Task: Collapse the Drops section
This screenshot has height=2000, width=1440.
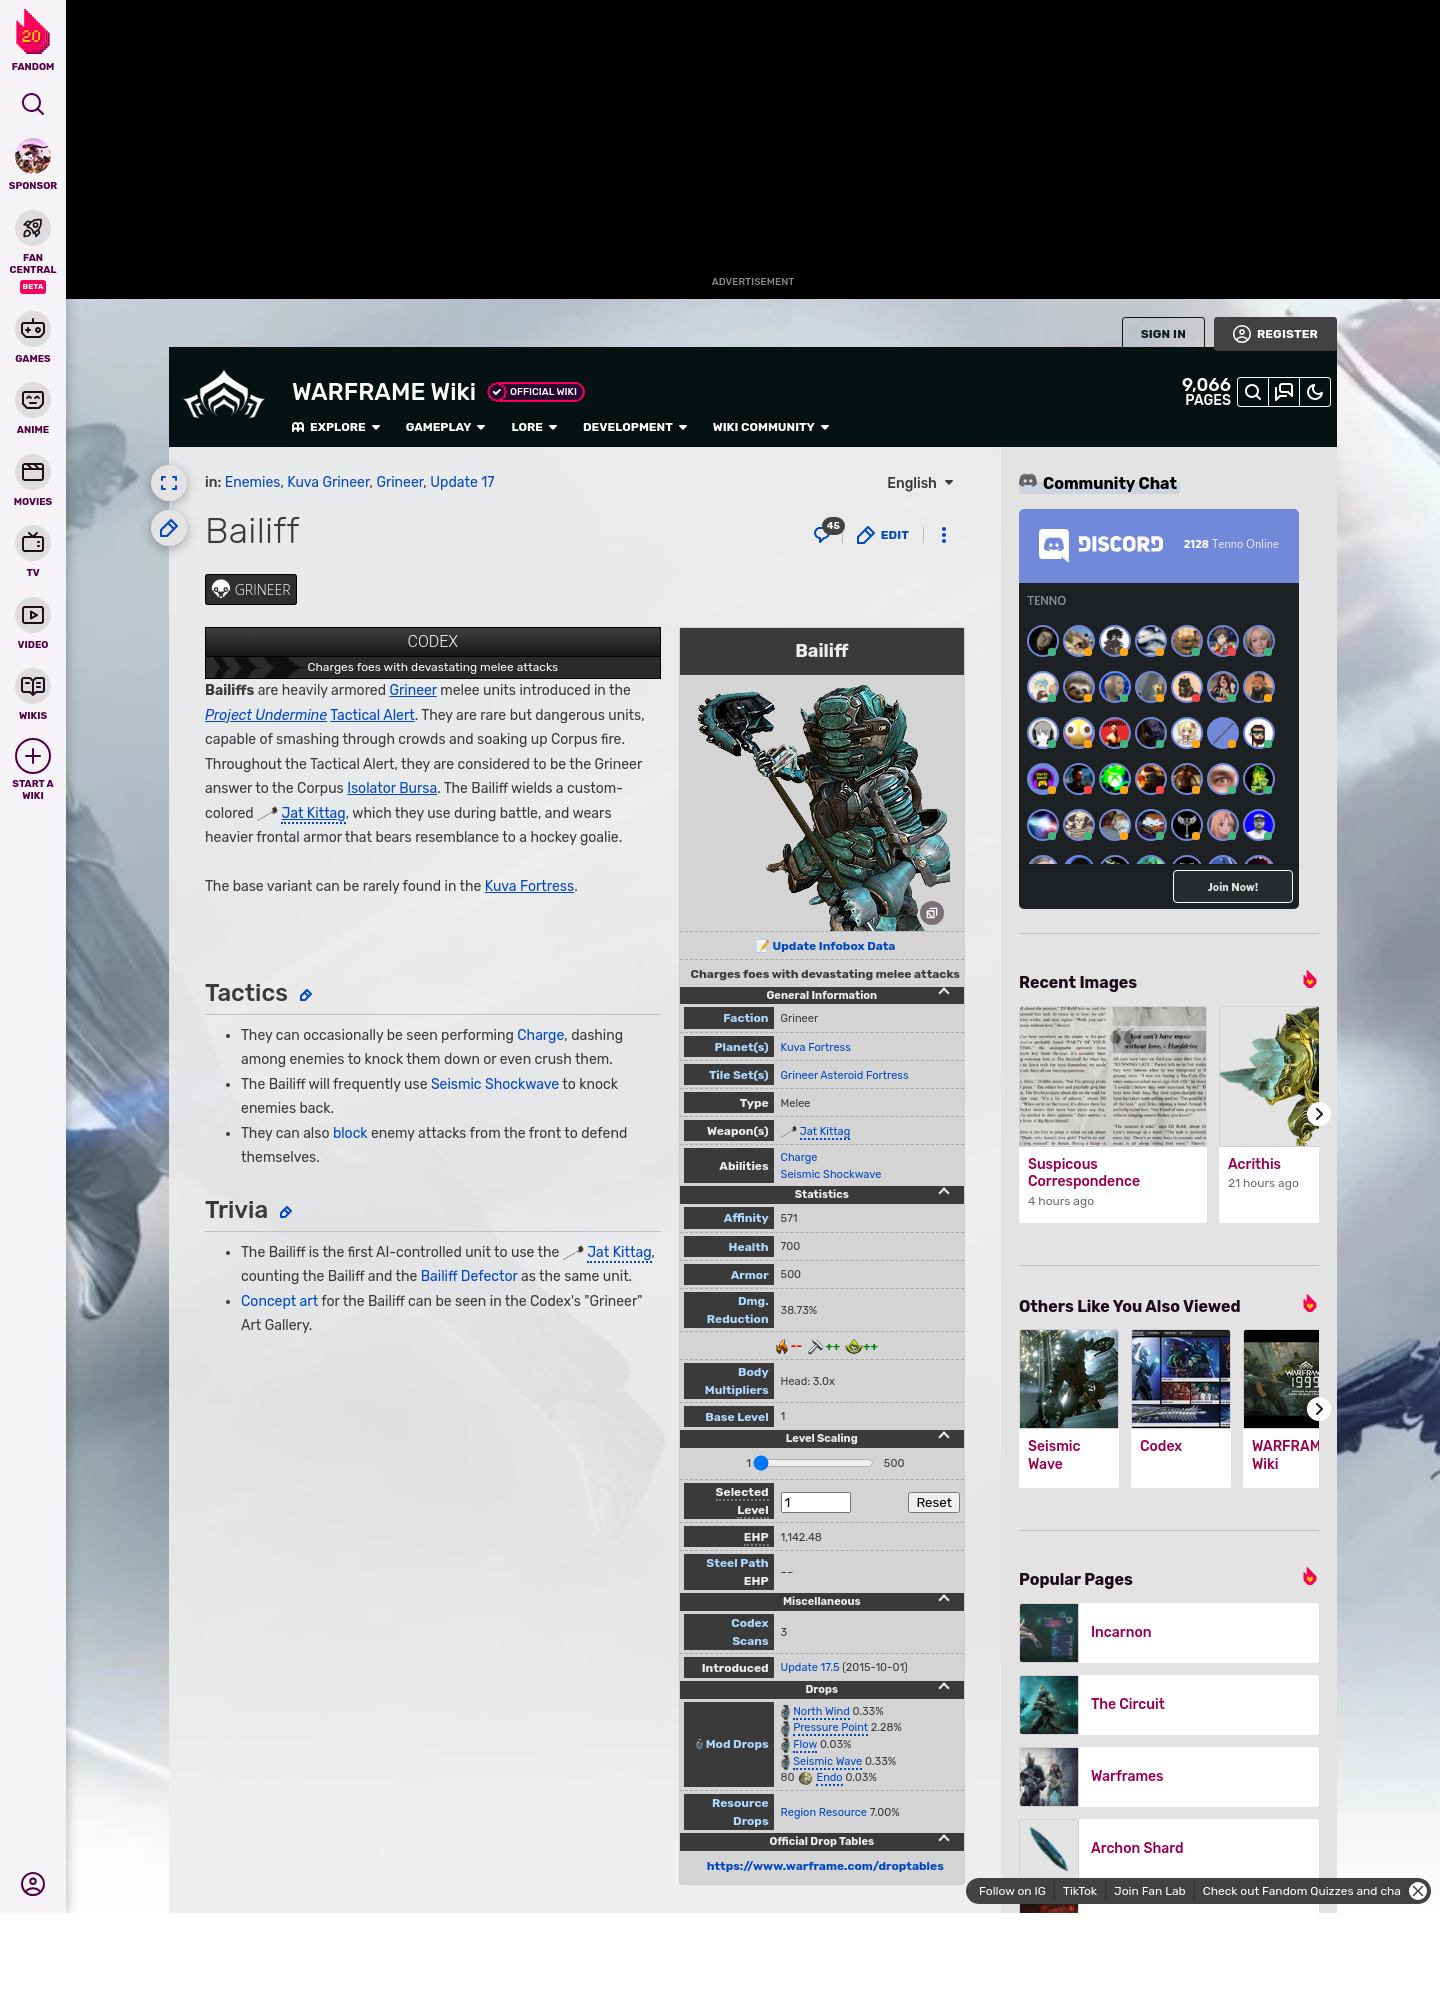Action: point(944,1686)
